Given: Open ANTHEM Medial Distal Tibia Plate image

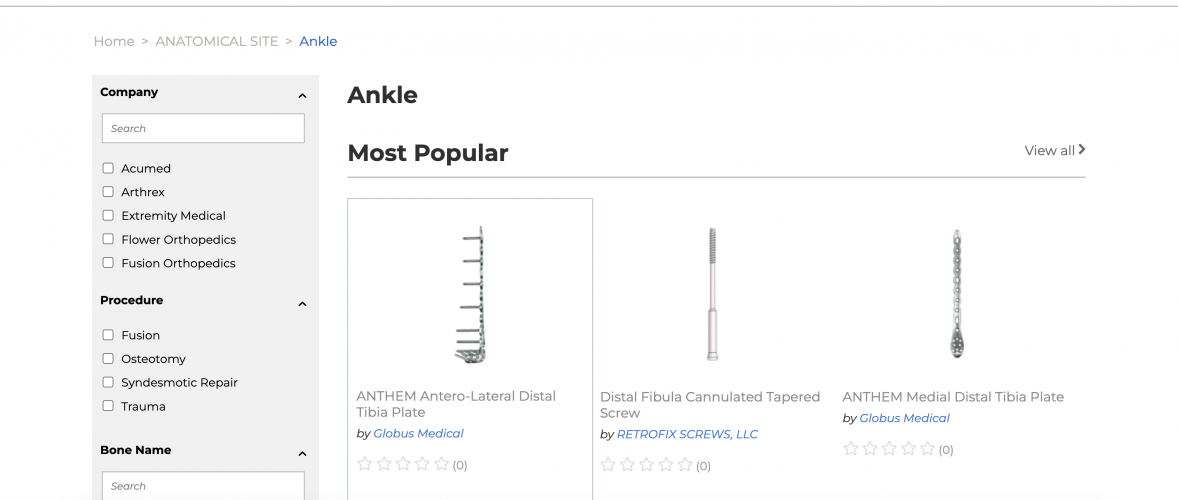Looking at the screenshot, I should (956, 294).
